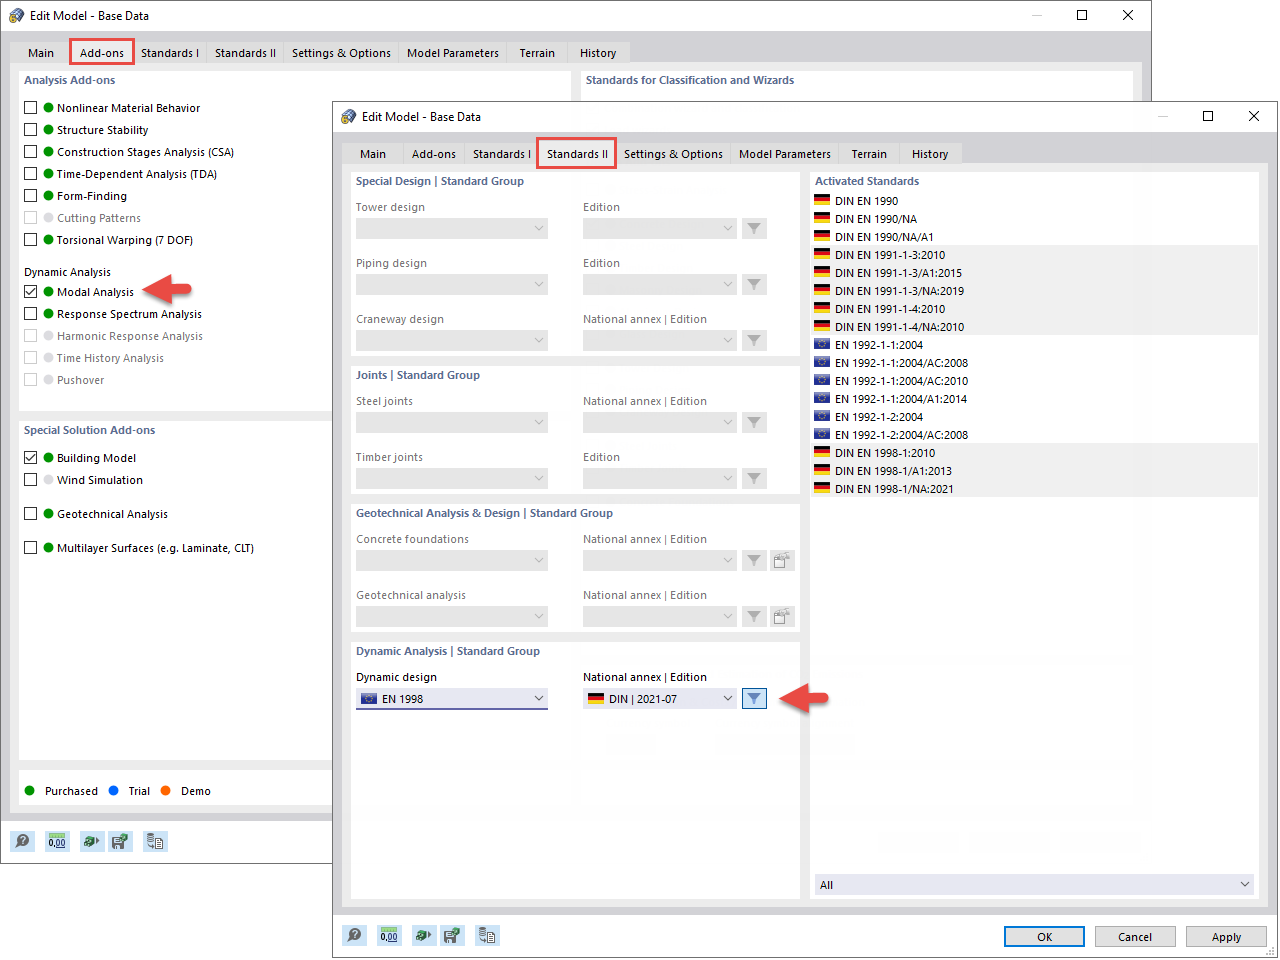Click the settings icon in Concrete foundations row
This screenshot has height=960, width=1280.
782,561
